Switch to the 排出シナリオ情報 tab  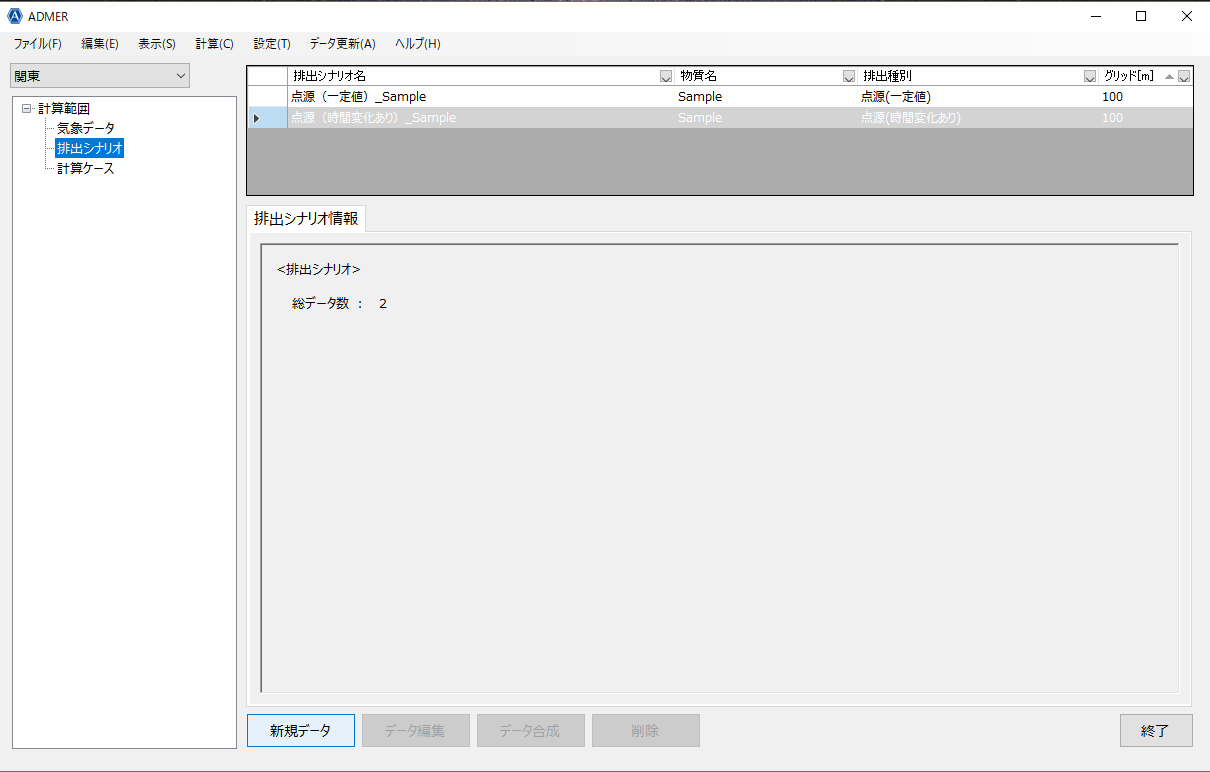click(x=306, y=218)
